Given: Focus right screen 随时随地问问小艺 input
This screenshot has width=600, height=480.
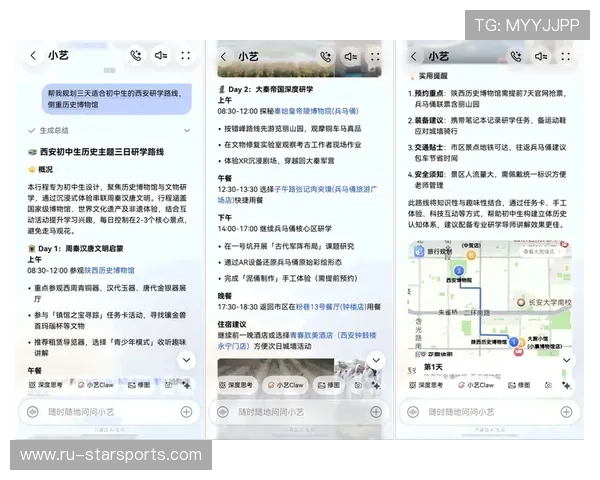Looking at the screenshot, I should tap(489, 412).
